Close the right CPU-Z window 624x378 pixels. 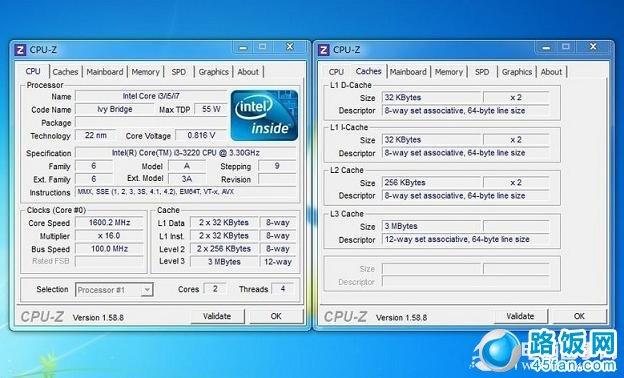pos(593,47)
